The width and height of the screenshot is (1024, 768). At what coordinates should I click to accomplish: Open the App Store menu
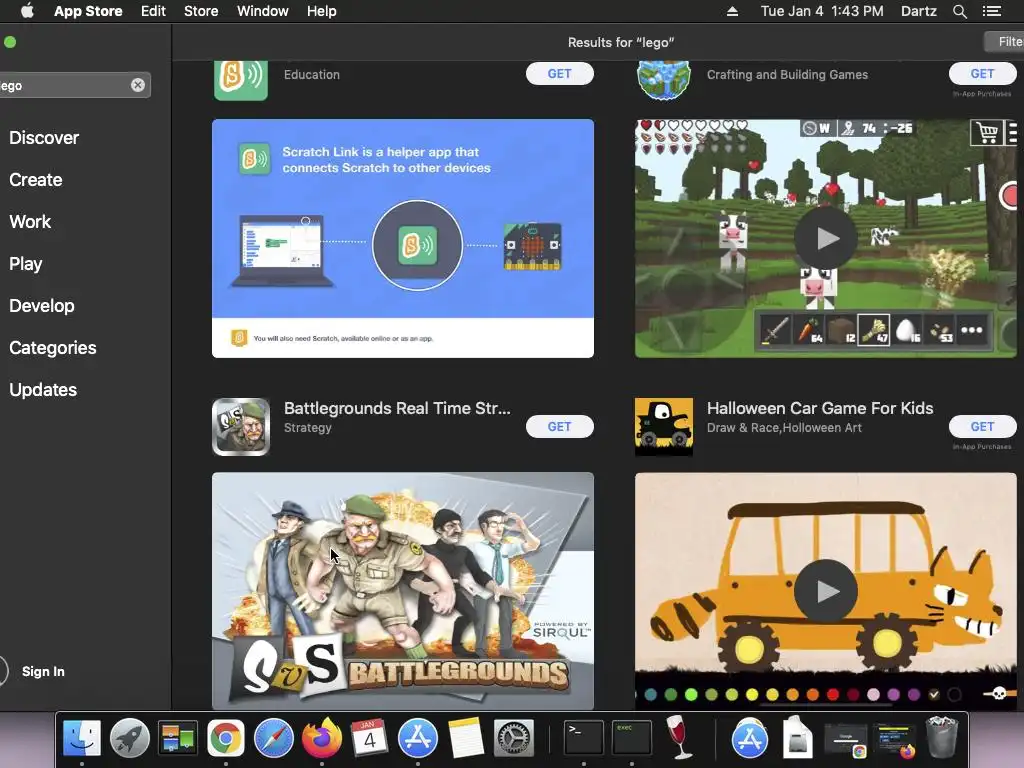tap(88, 11)
